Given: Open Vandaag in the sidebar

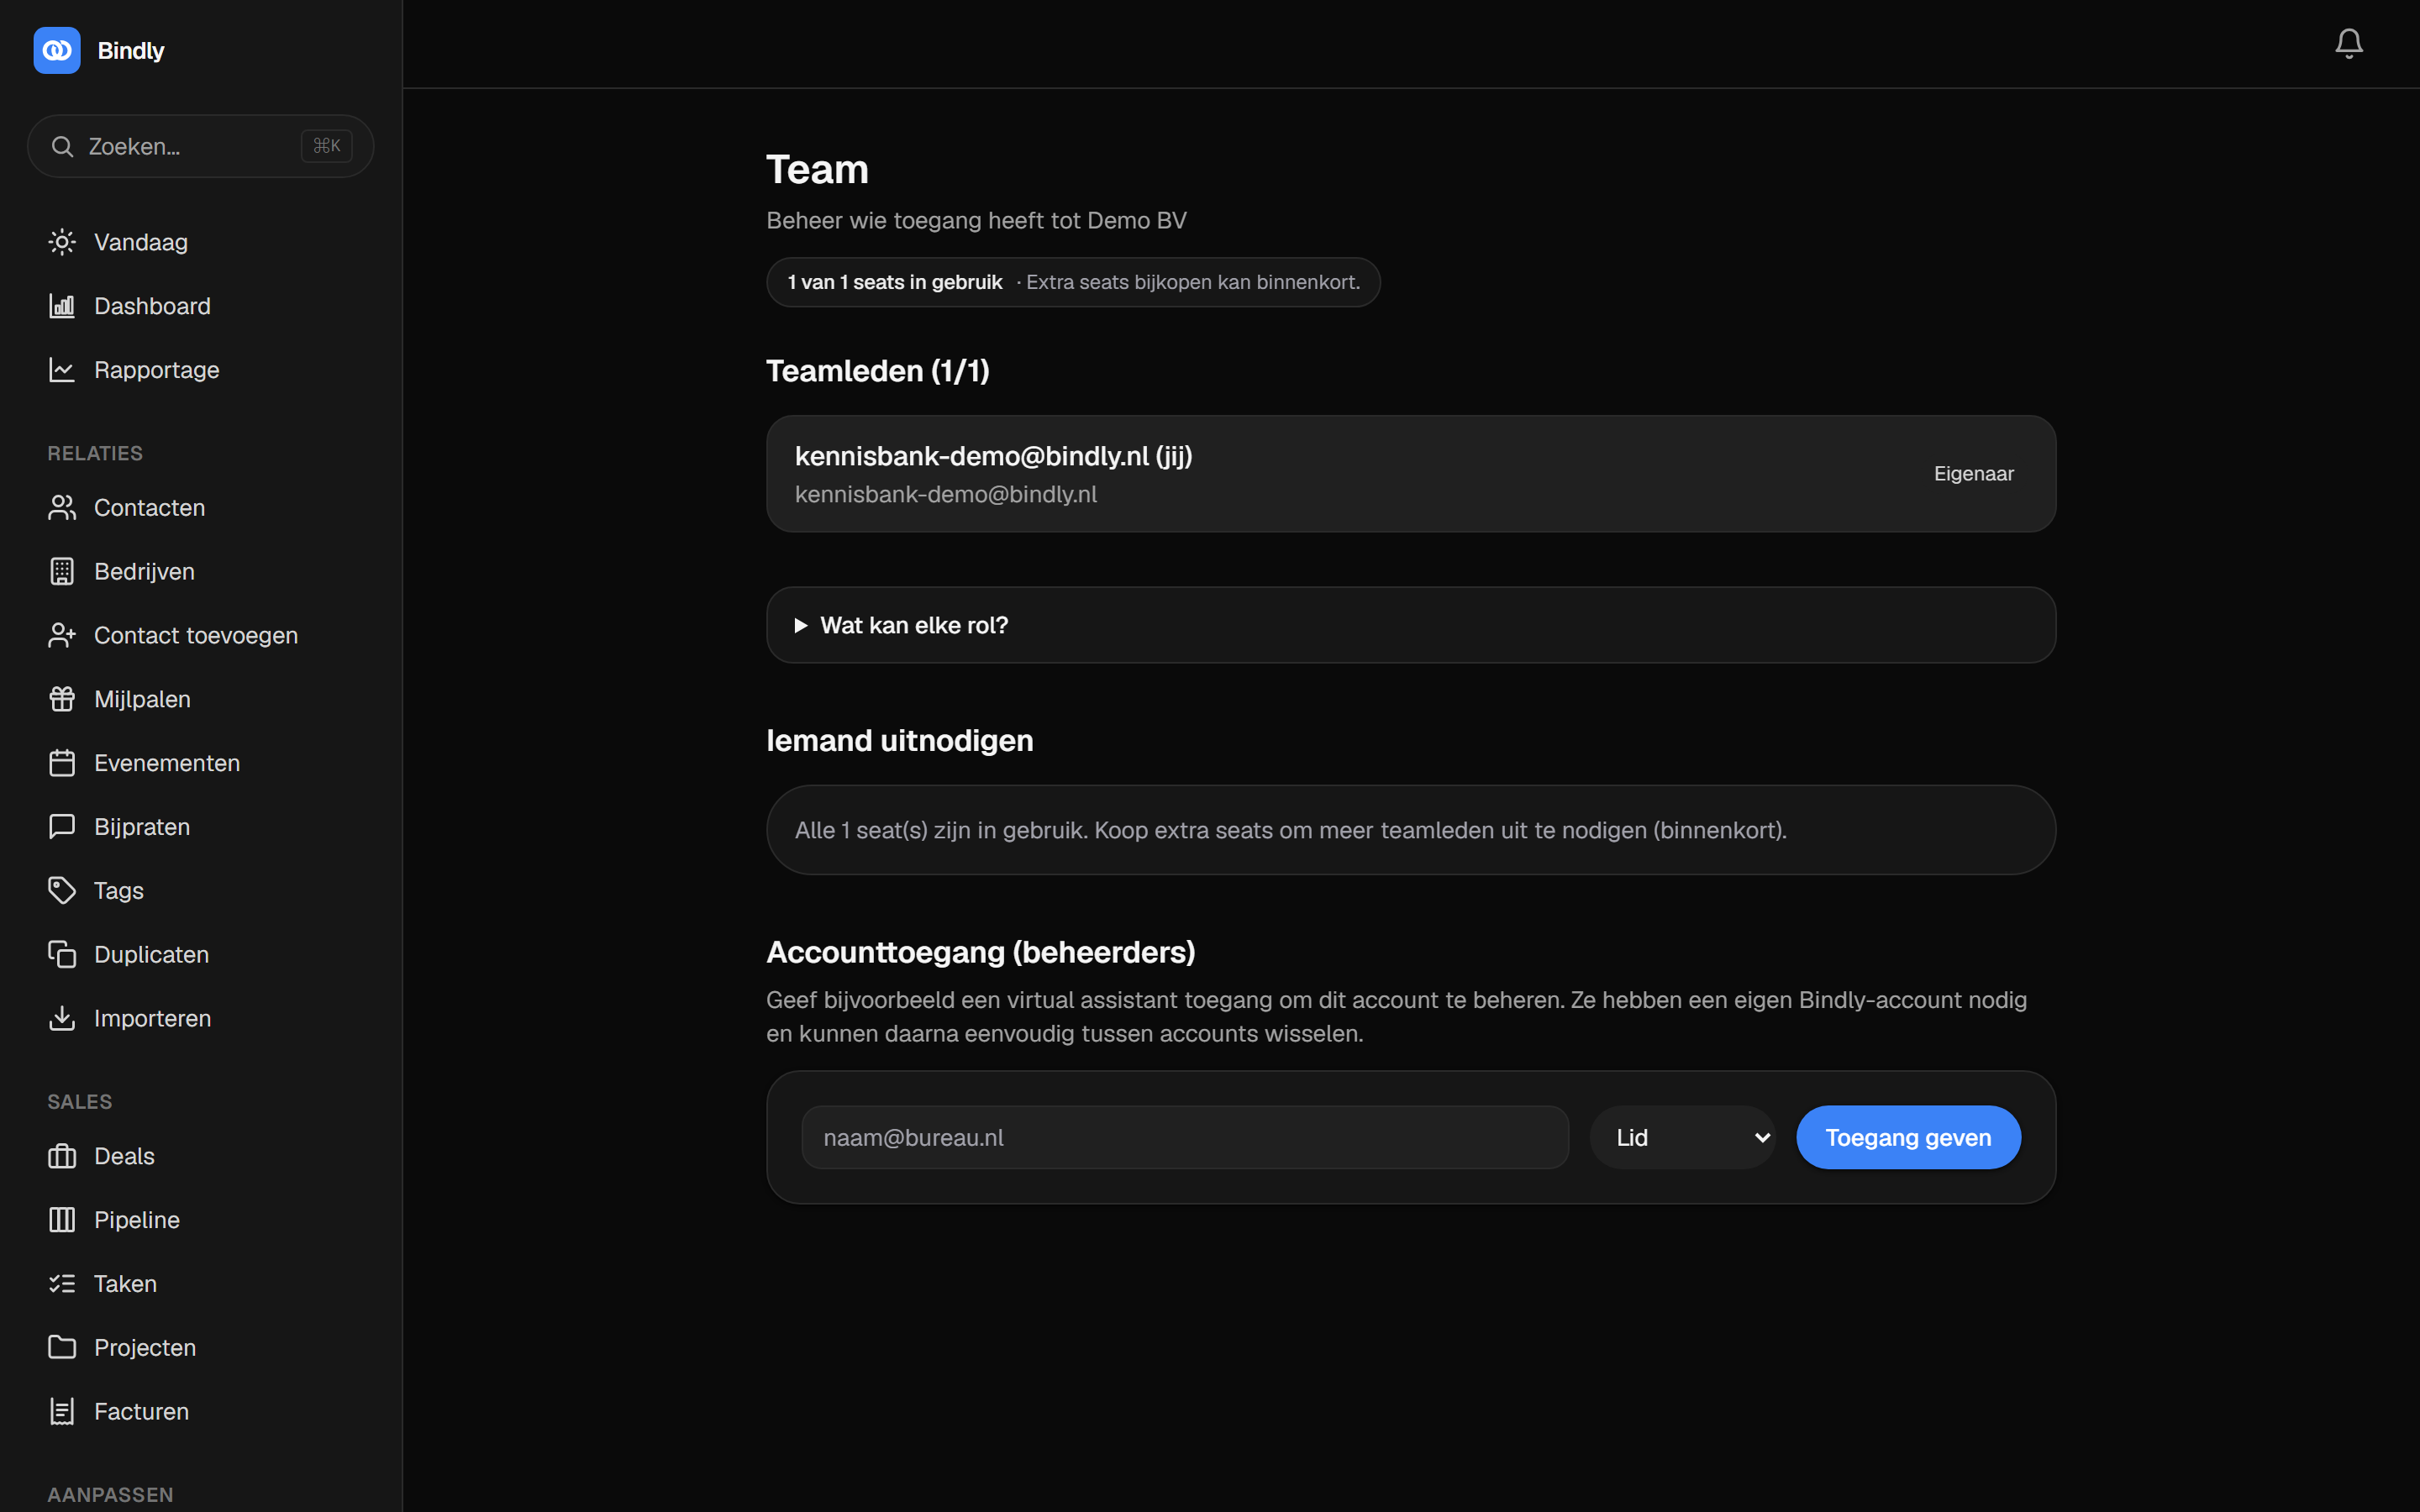Looking at the screenshot, I should click(200, 242).
